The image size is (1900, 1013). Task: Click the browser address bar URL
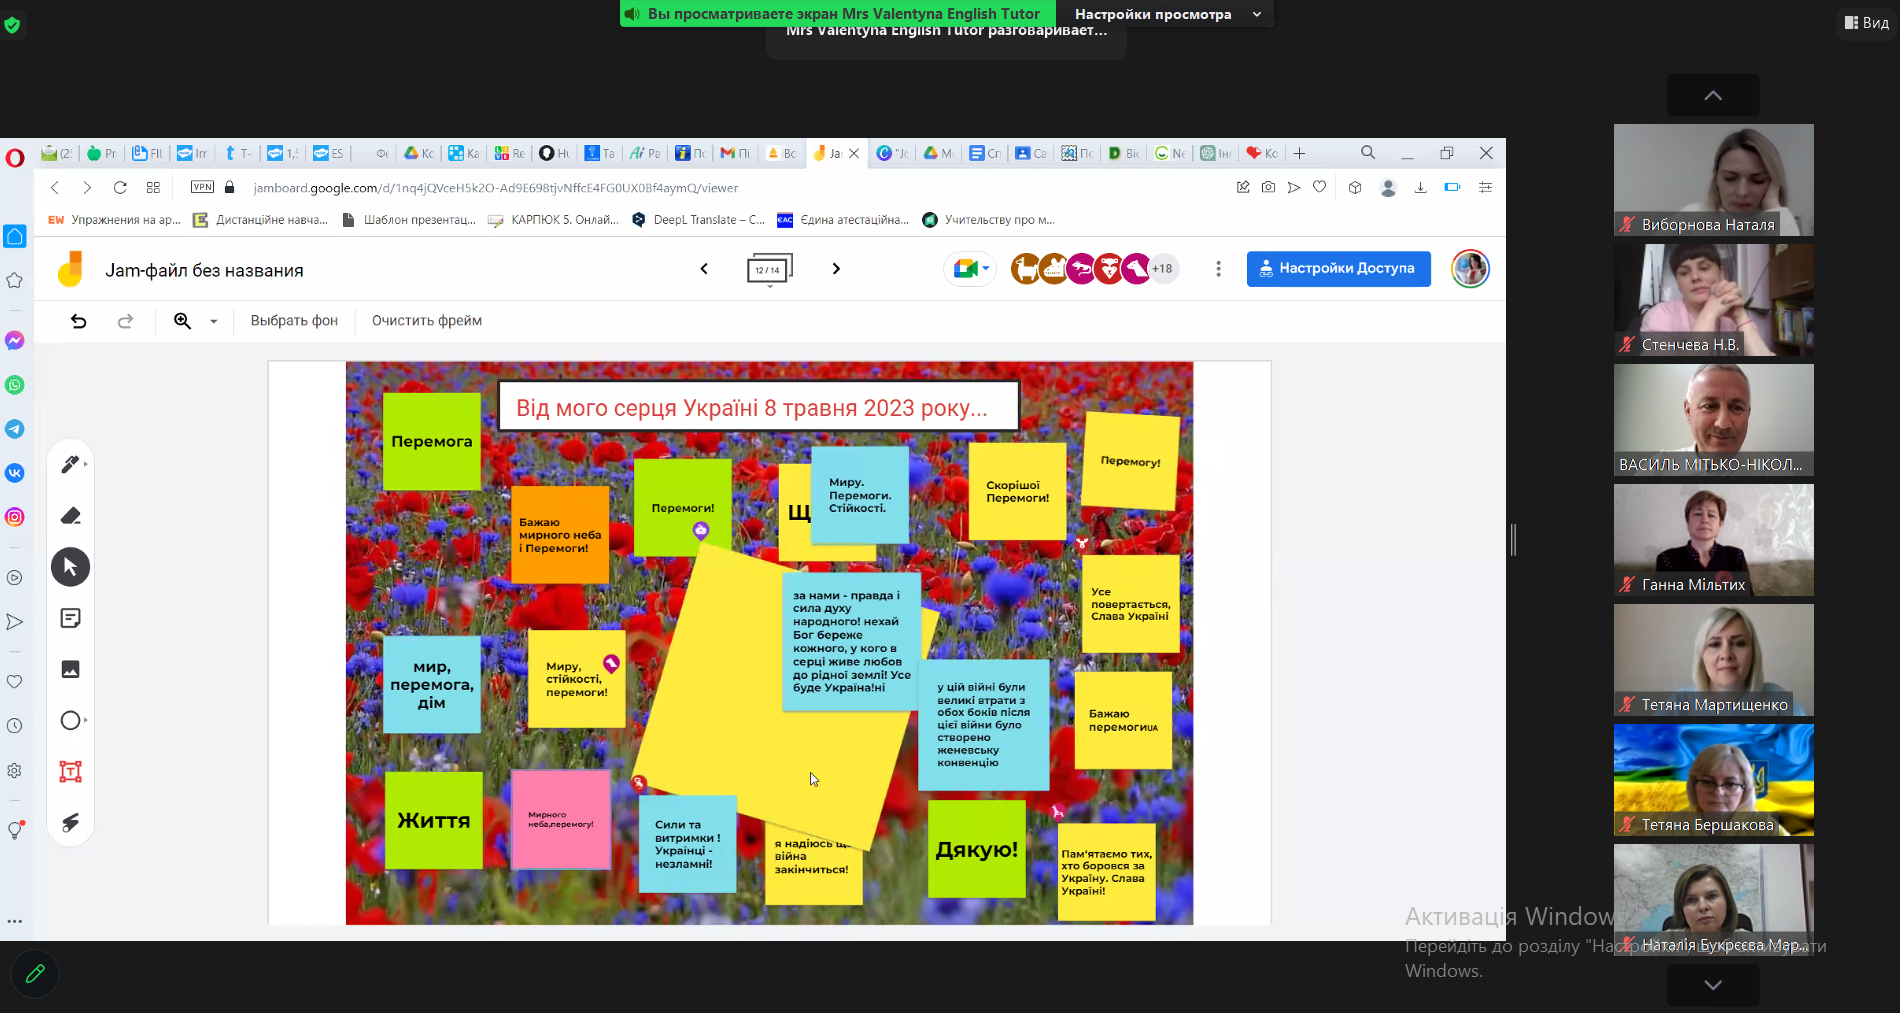495,187
